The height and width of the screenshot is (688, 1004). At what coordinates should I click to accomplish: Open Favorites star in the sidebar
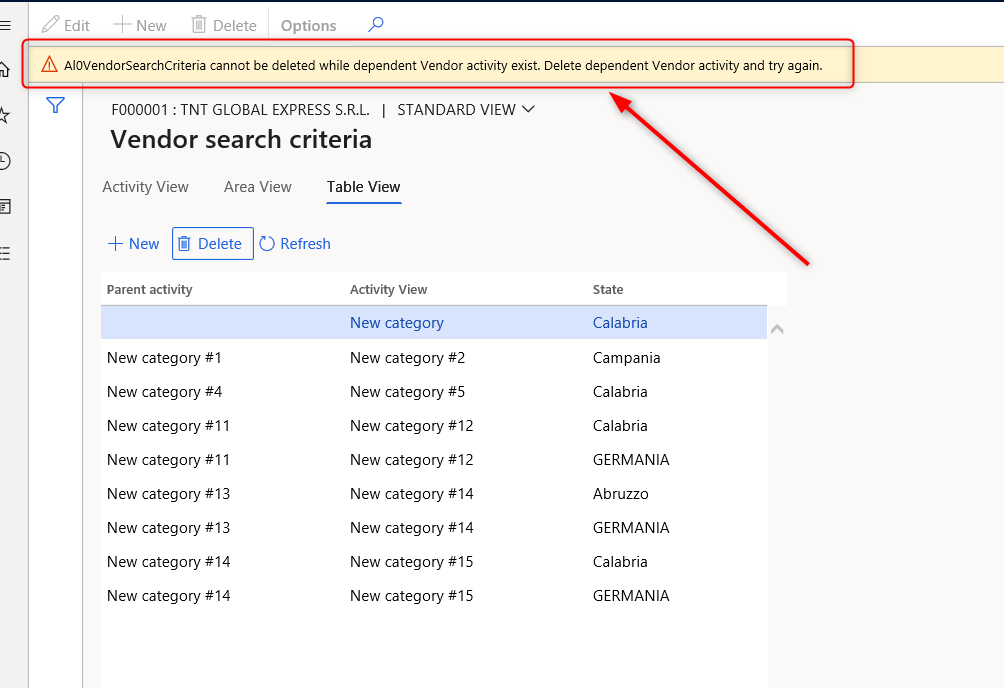pos(5,115)
